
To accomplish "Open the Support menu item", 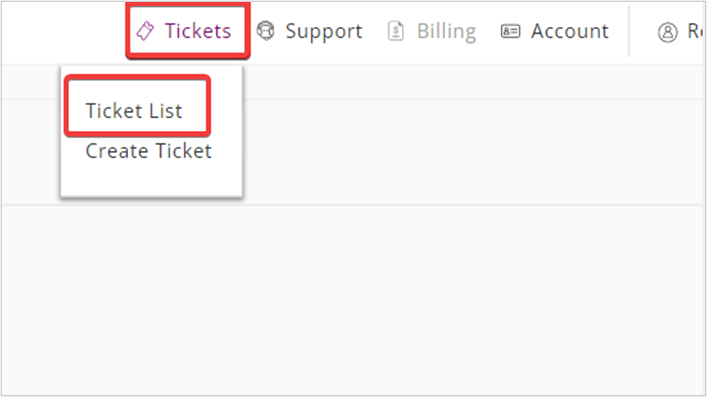I will pos(309,31).
